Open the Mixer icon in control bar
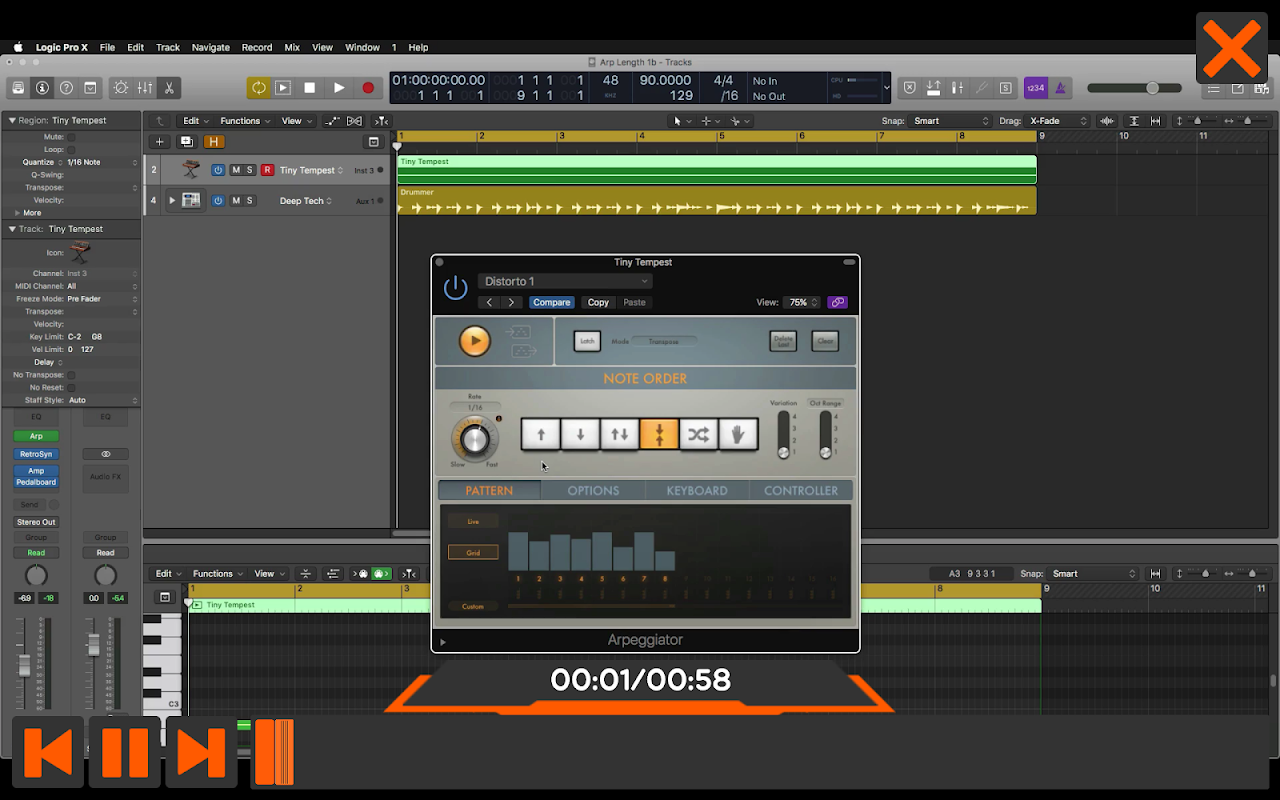Viewport: 1280px width, 800px height. click(145, 88)
